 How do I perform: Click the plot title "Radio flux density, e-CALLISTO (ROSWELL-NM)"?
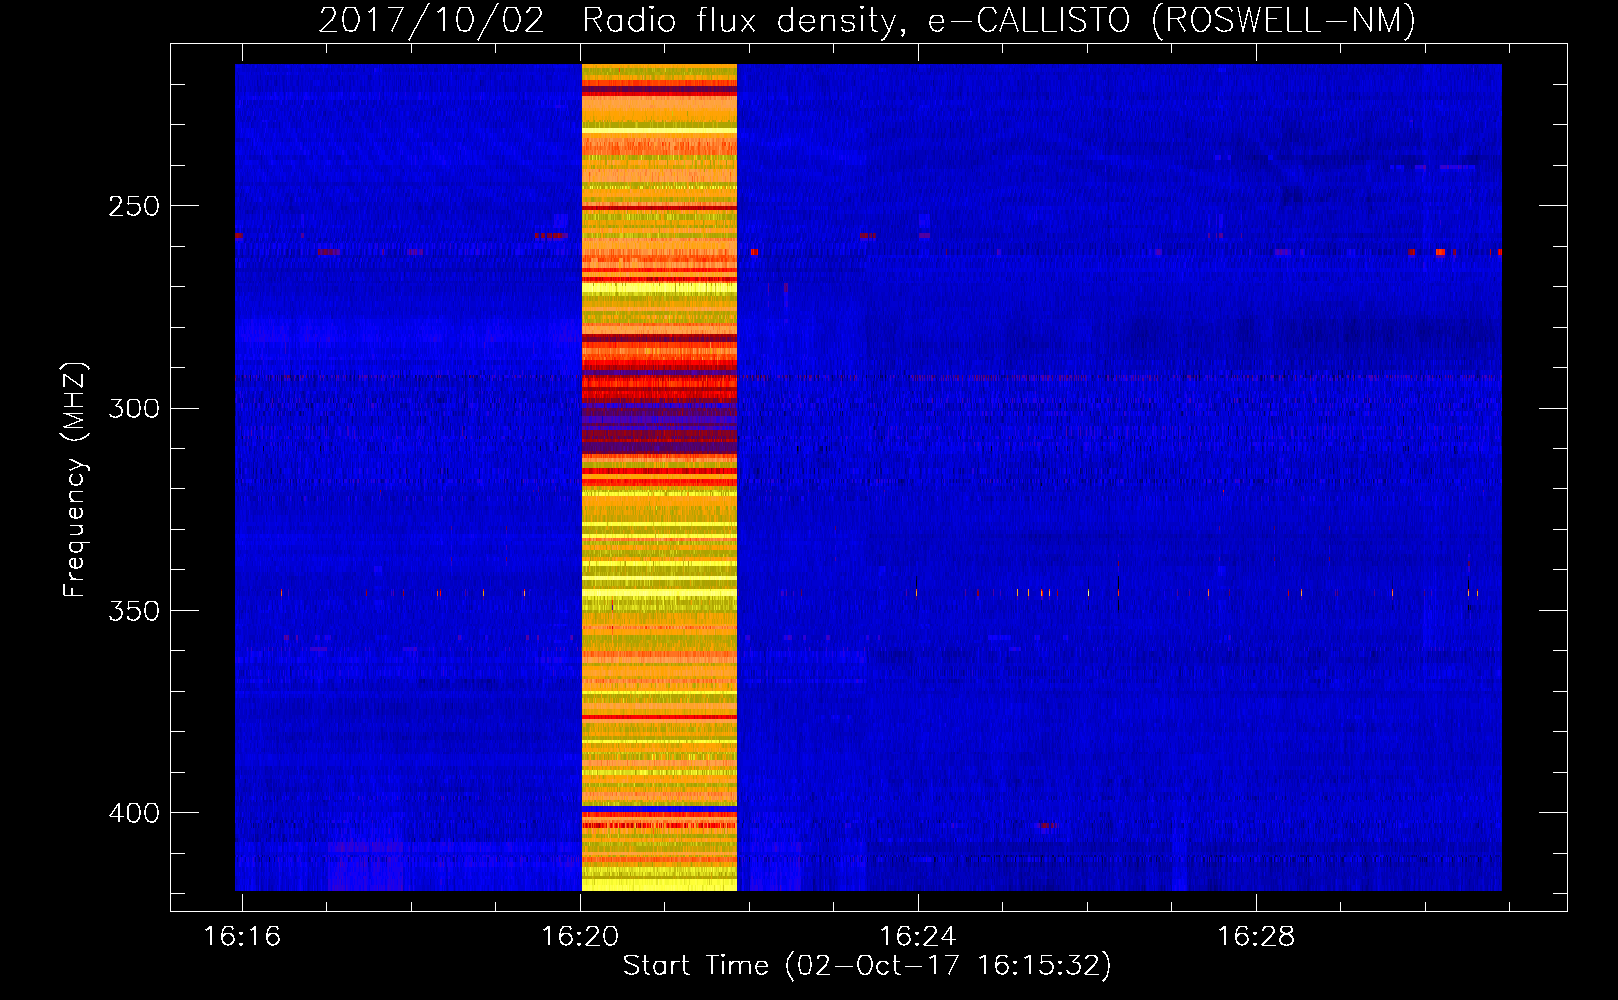pos(999,20)
